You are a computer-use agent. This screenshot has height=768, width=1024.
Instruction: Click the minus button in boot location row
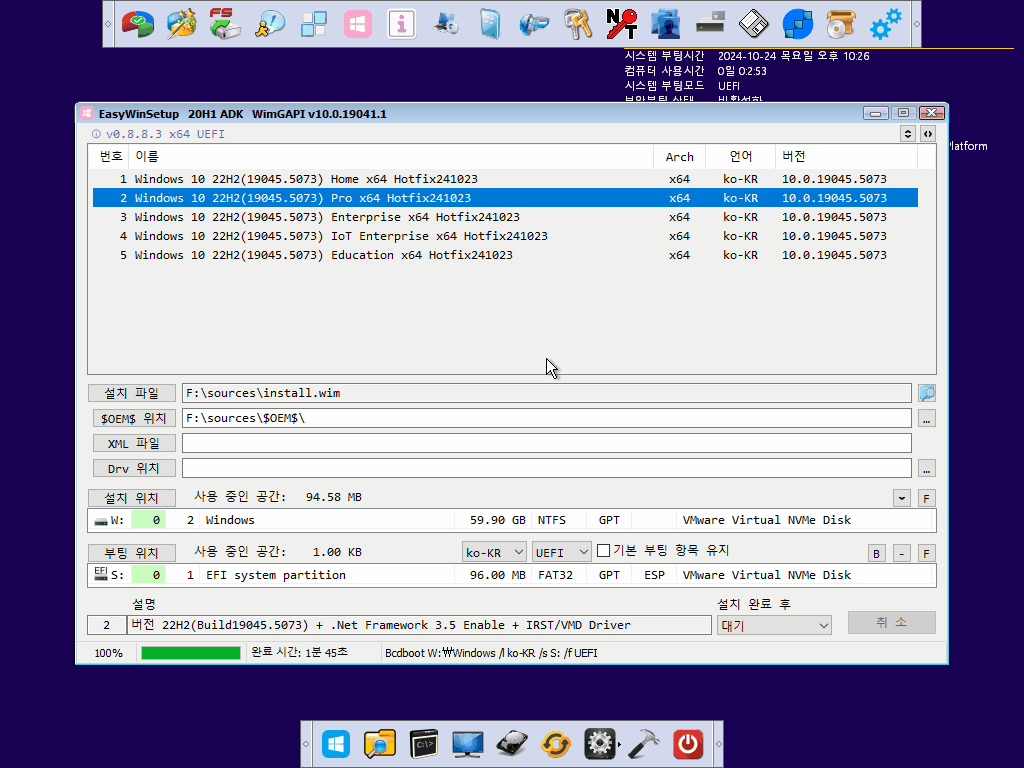[901, 553]
